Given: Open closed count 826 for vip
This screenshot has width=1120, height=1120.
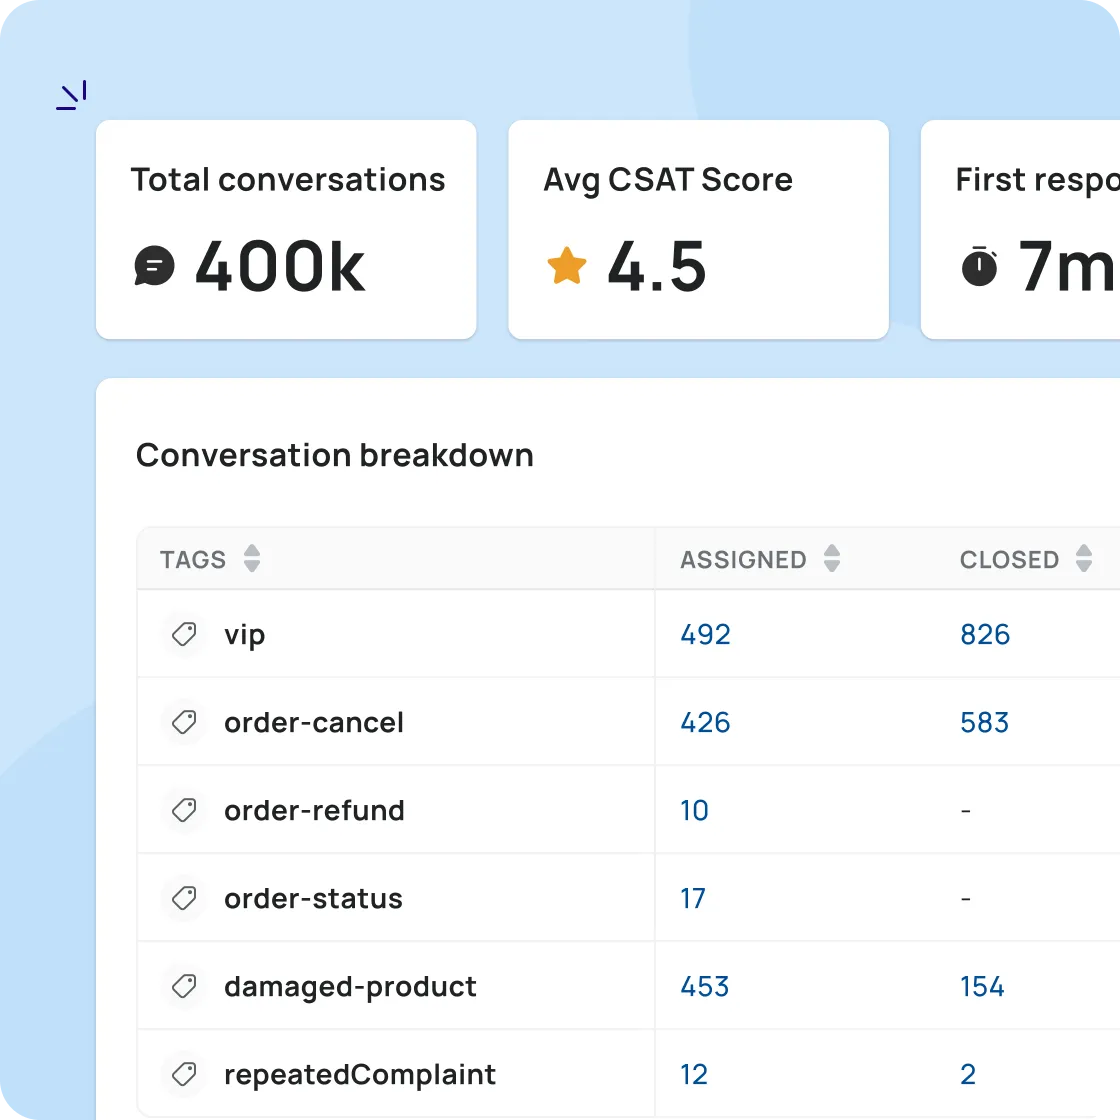Looking at the screenshot, I should click(x=985, y=635).
